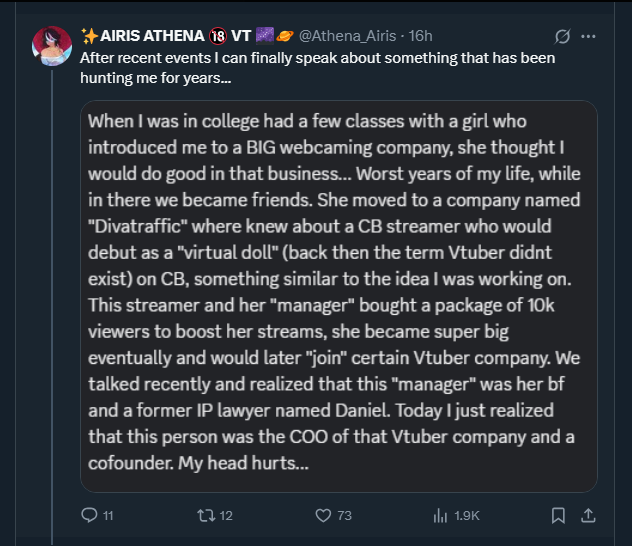Image resolution: width=632 pixels, height=546 pixels.
Task: Like the tweet with the heart icon
Action: (323, 515)
